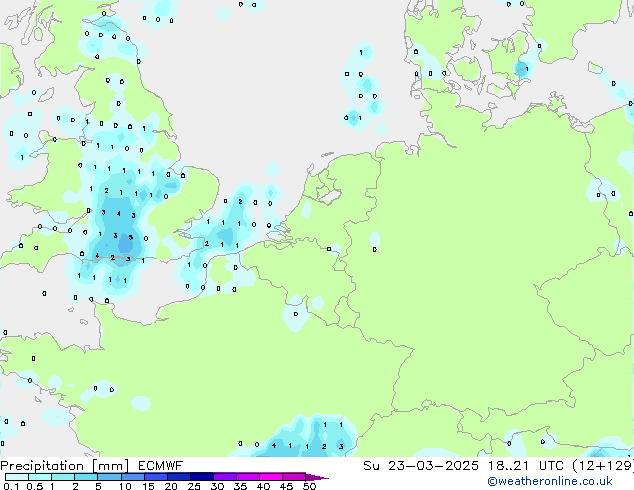Click the '50' legend scale label
Screen dimensions: 634x490
click(309, 486)
